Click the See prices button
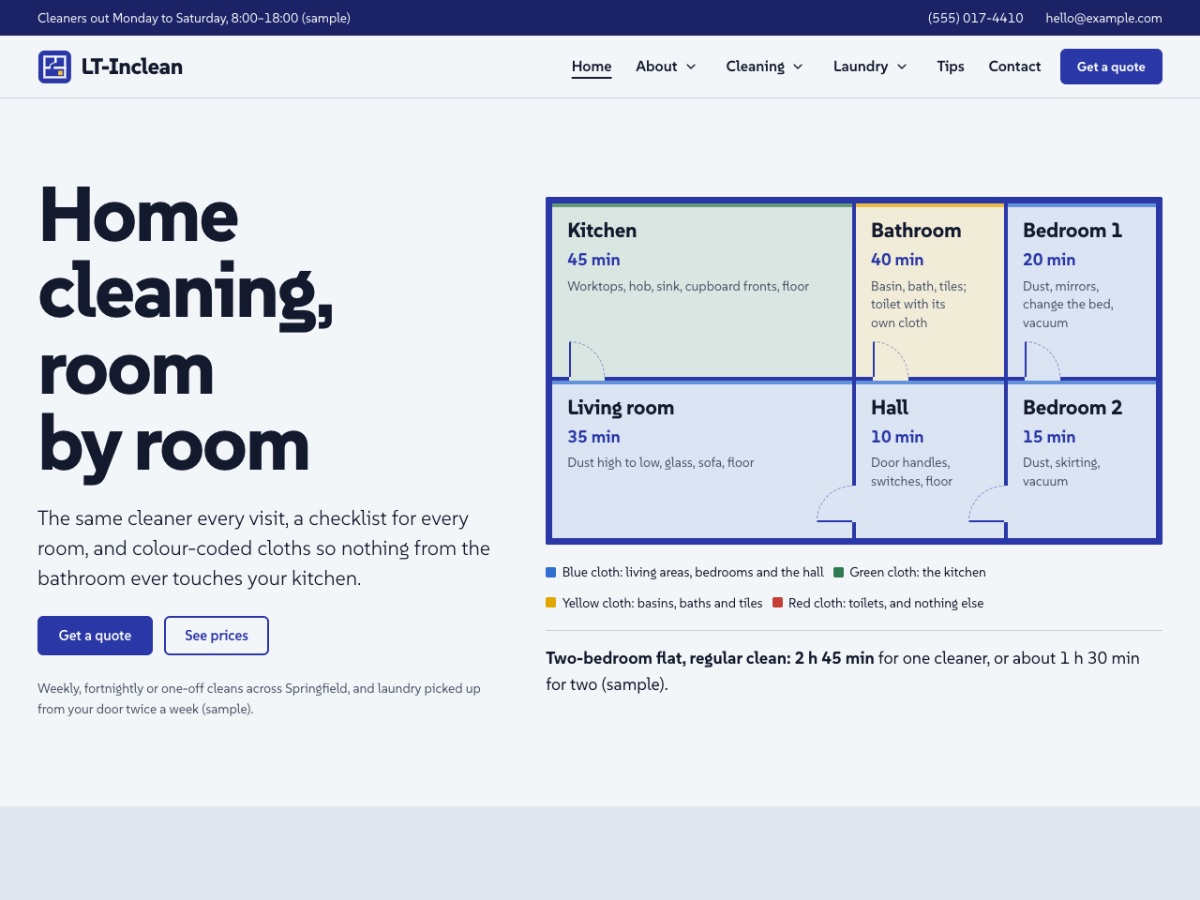Viewport: 1200px width, 900px height. [216, 636]
